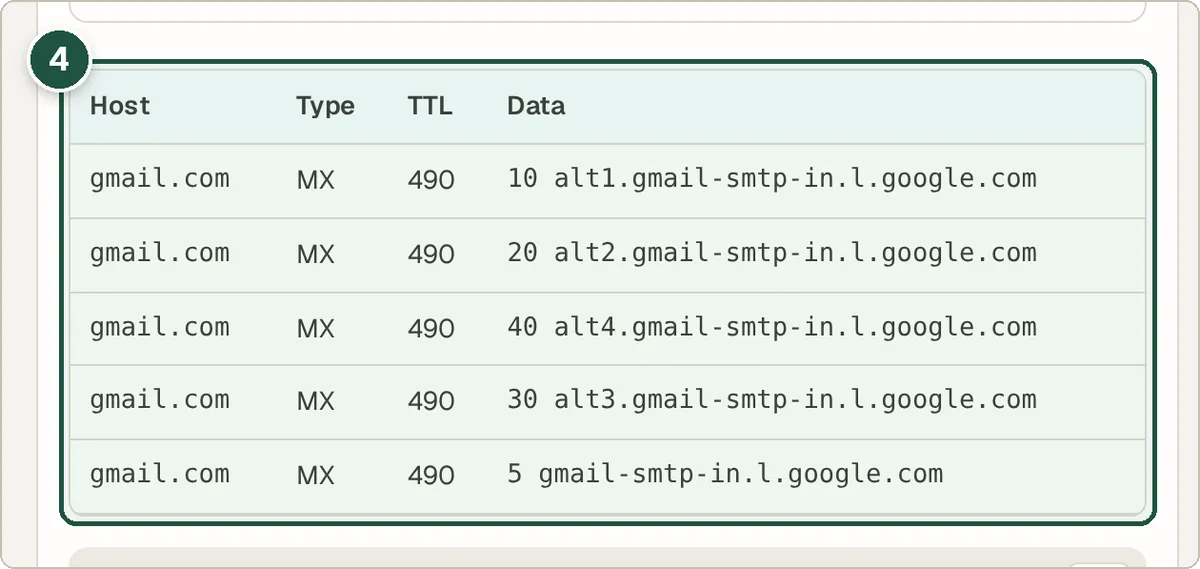Click MX type in the alt3 row
1200x569 pixels.
point(316,402)
